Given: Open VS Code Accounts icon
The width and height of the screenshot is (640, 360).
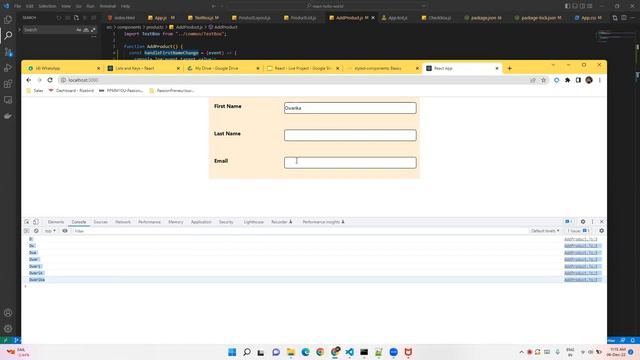Looking at the screenshot, I should (8, 313).
